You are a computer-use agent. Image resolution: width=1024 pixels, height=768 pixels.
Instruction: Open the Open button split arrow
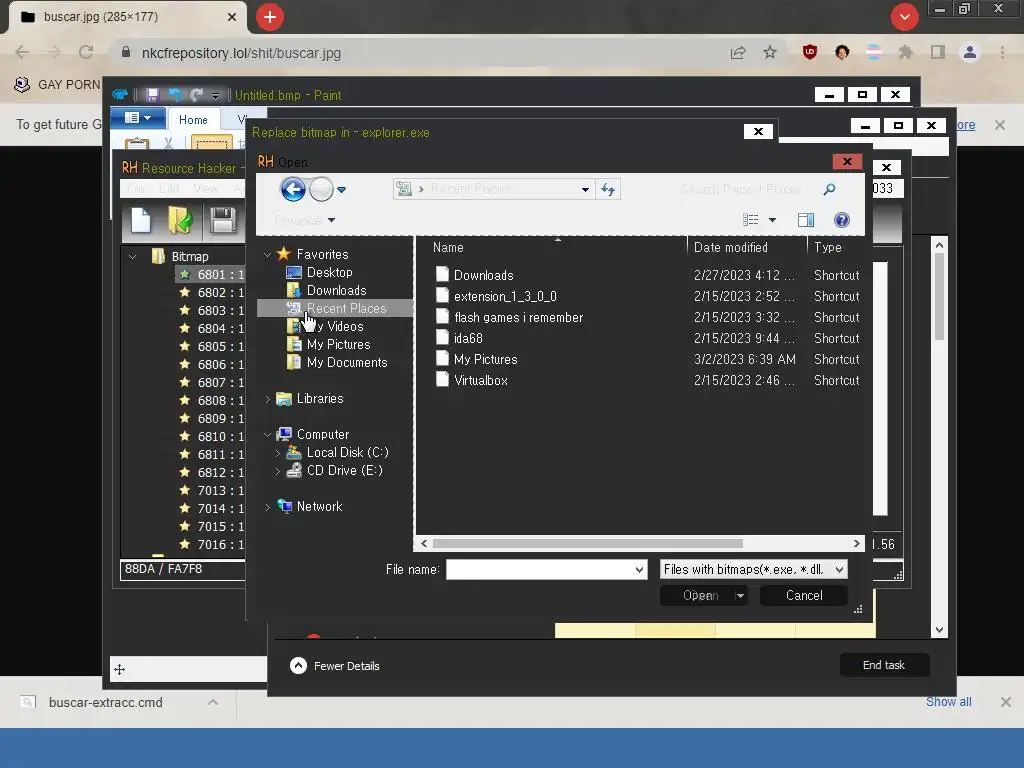pyautogui.click(x=741, y=596)
